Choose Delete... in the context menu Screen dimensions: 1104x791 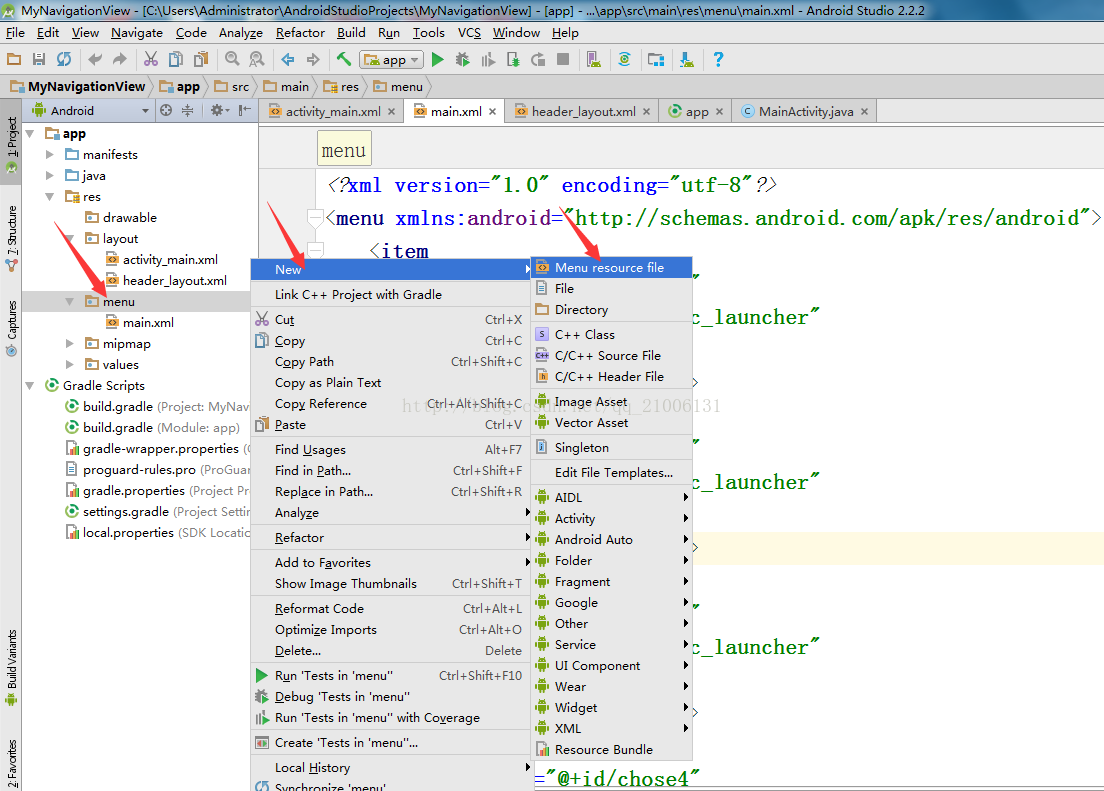(x=389, y=651)
